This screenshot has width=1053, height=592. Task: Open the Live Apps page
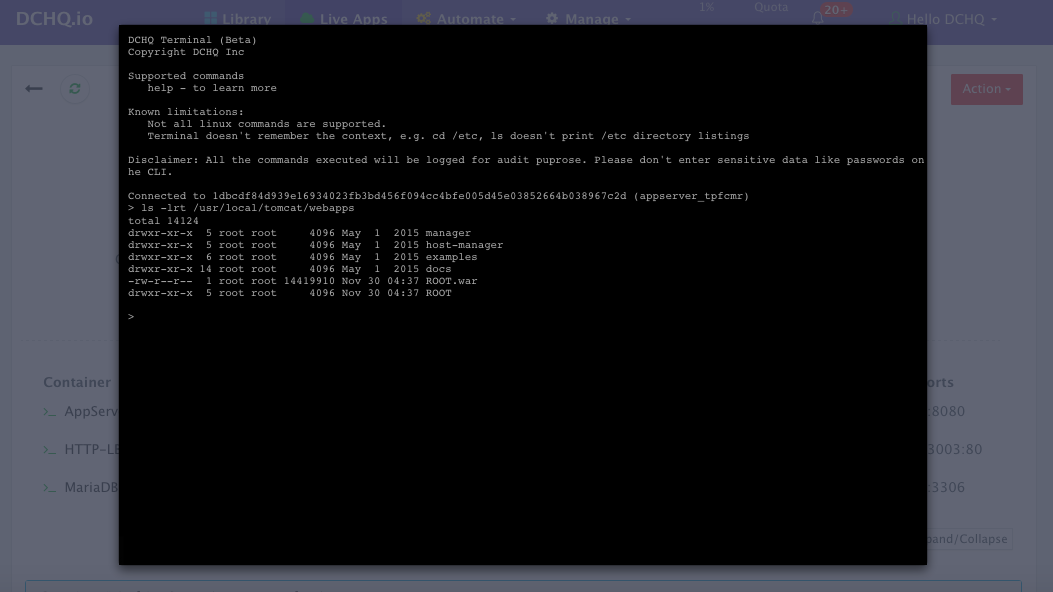pos(344,19)
